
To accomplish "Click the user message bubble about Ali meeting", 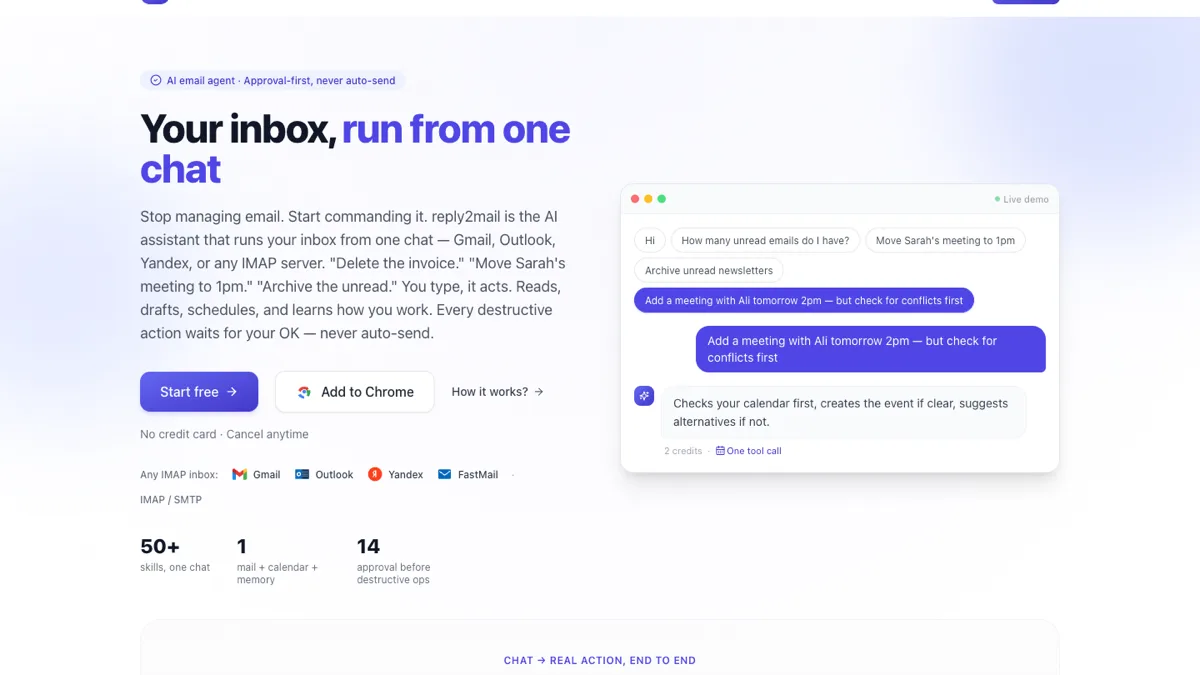I will pyautogui.click(x=871, y=349).
